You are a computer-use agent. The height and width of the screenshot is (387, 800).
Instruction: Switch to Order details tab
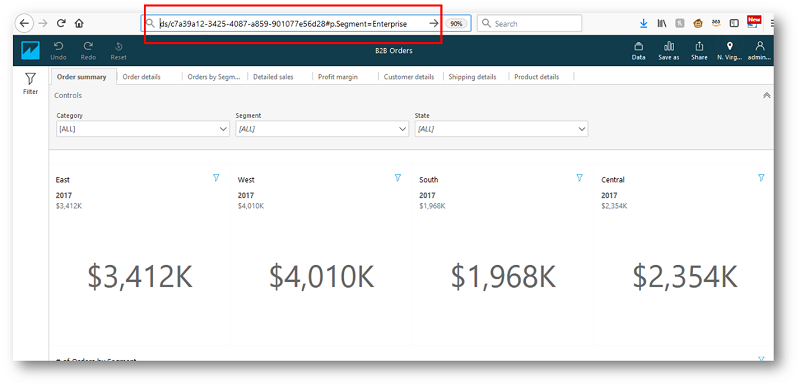click(142, 77)
